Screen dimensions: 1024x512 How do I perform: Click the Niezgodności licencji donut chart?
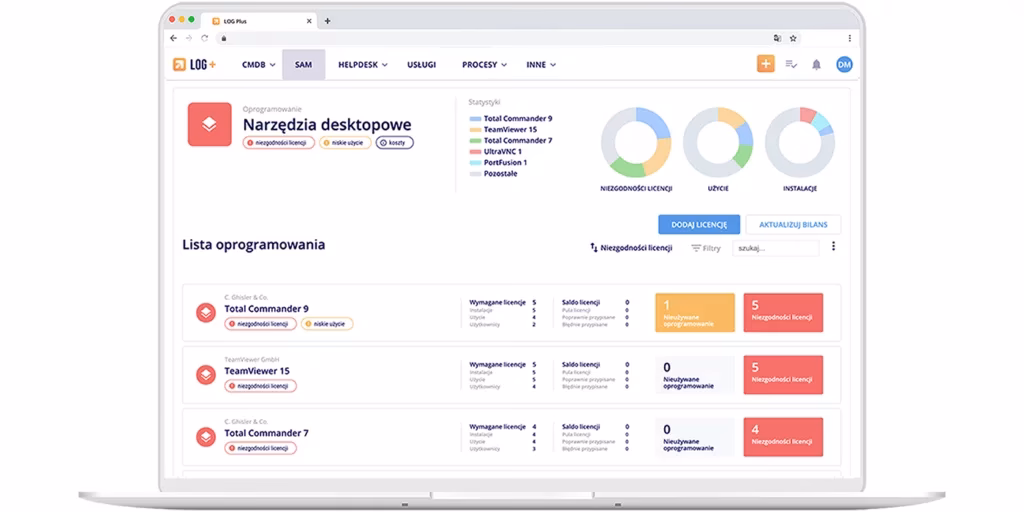click(x=636, y=142)
